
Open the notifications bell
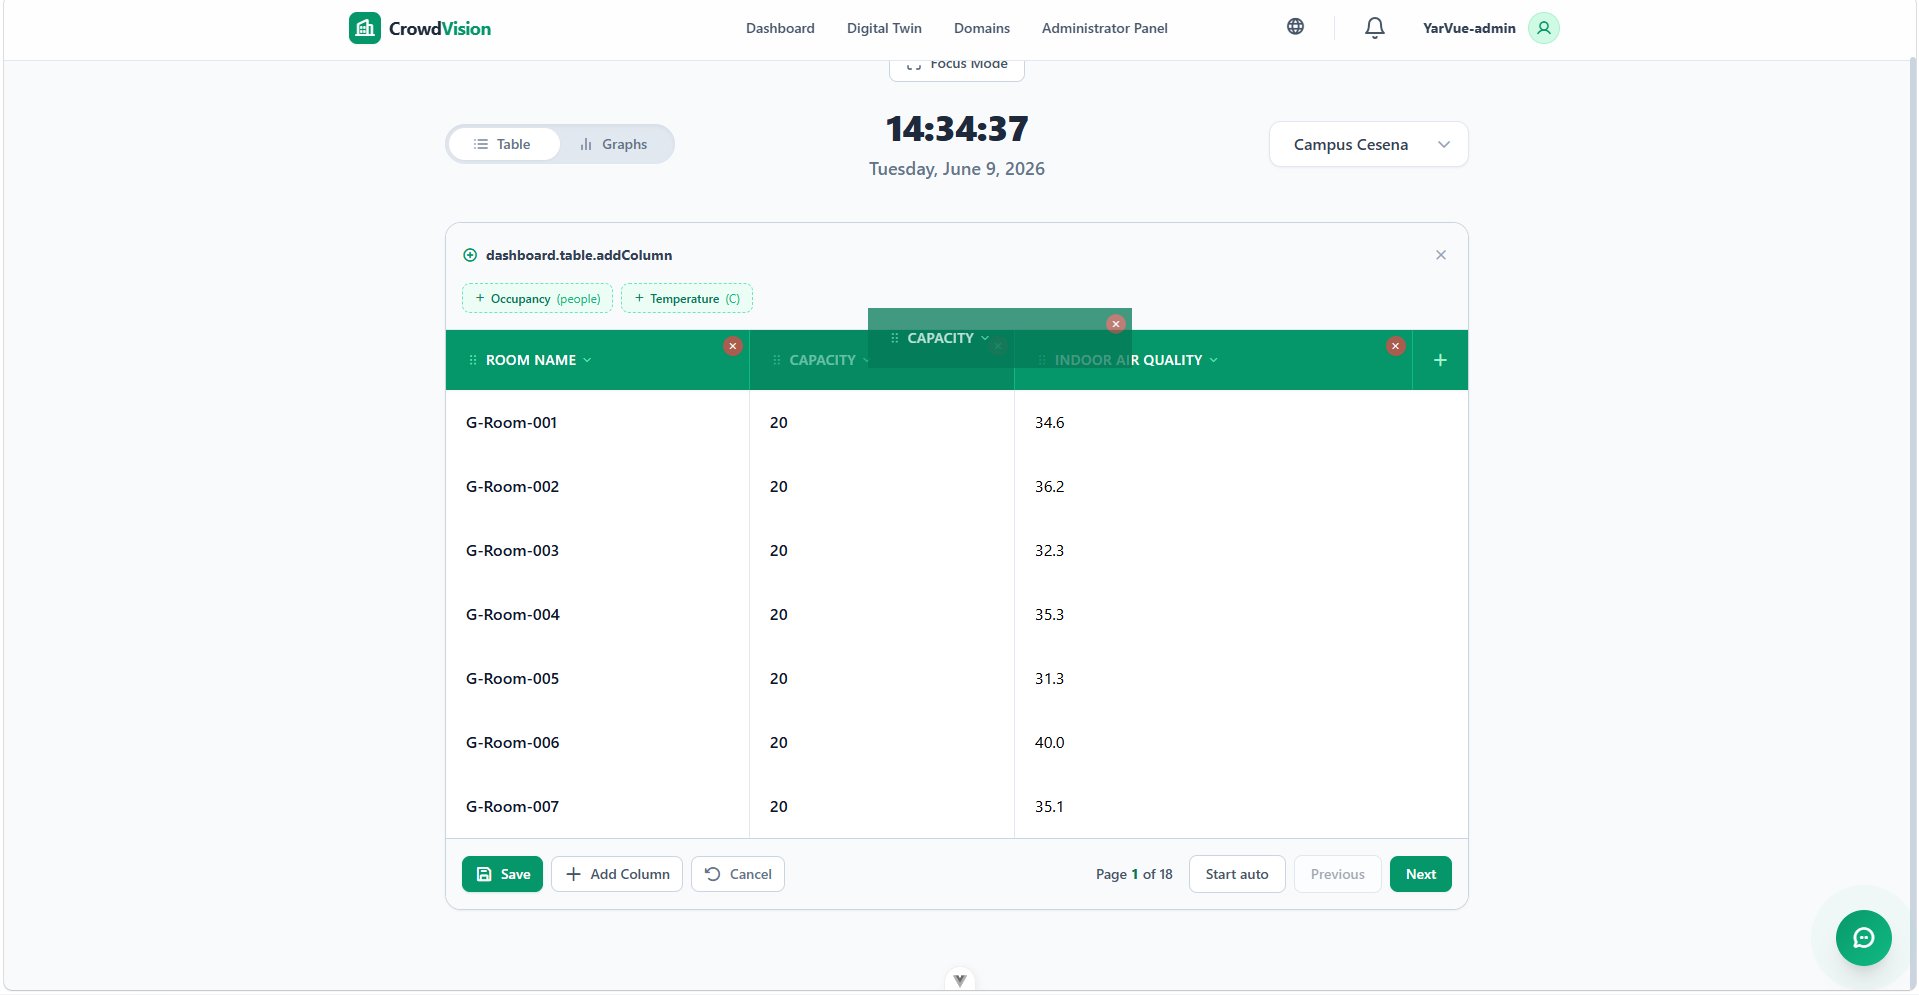pos(1375,28)
